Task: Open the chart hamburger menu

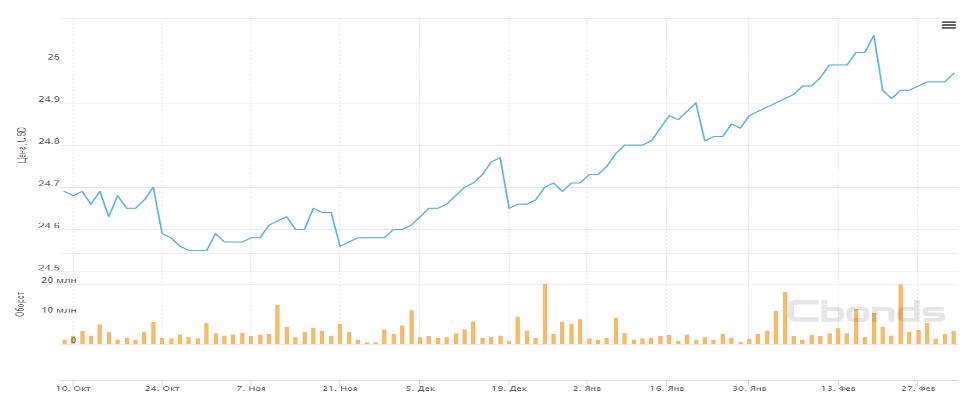Action: [948, 25]
